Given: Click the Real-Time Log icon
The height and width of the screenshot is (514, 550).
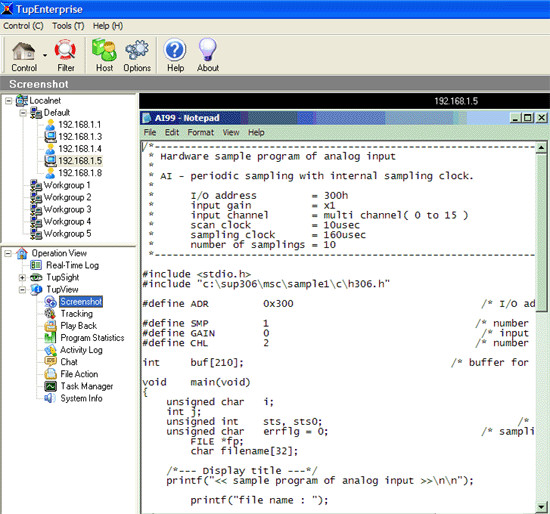Looking at the screenshot, I should coord(36,265).
